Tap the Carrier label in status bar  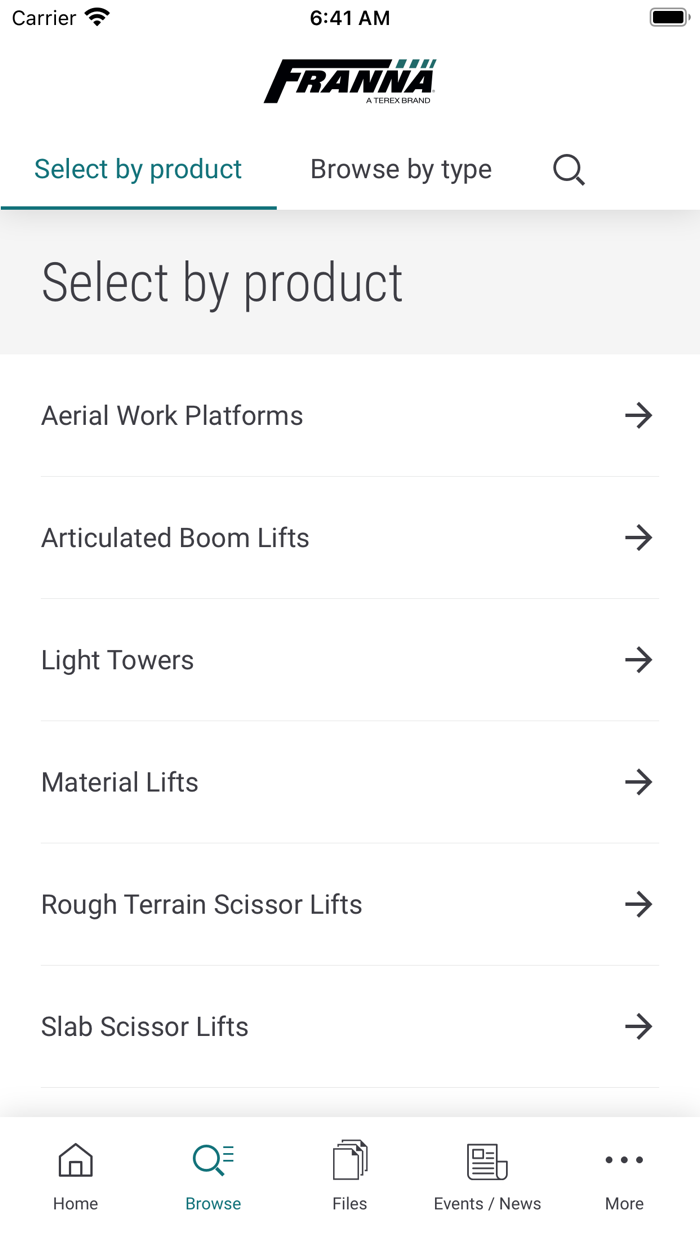point(36,16)
